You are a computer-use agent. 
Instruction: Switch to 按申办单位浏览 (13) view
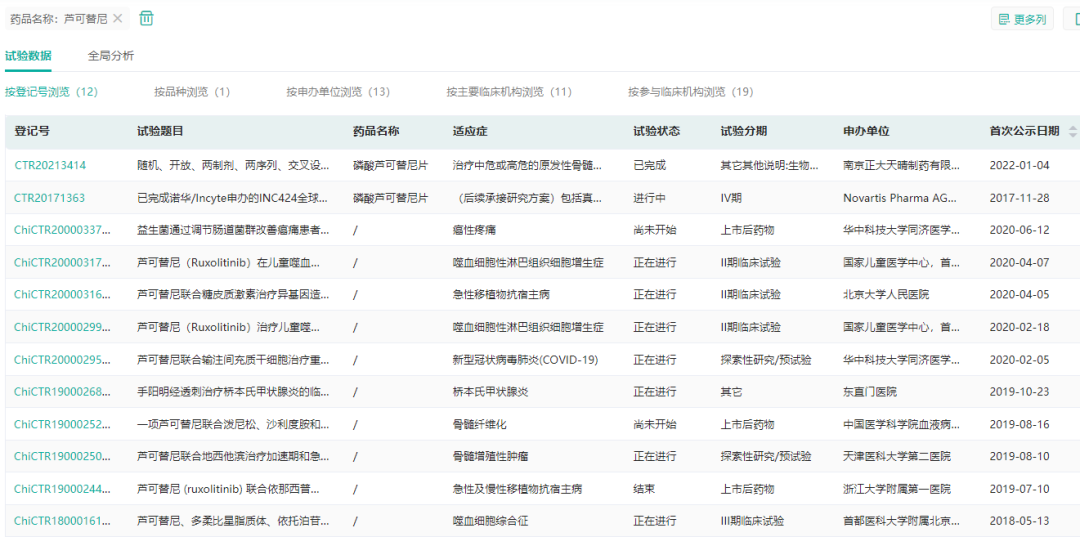click(338, 92)
